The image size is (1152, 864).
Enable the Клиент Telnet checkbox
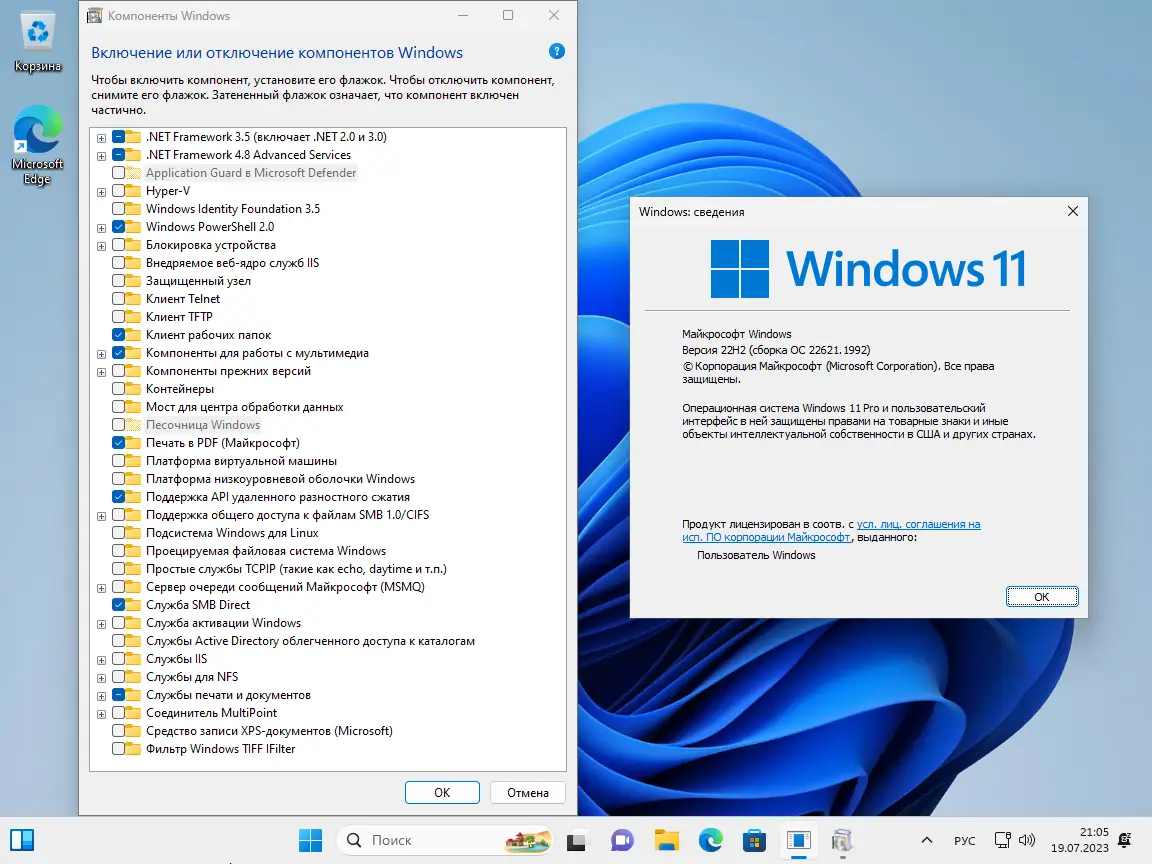pyautogui.click(x=118, y=299)
